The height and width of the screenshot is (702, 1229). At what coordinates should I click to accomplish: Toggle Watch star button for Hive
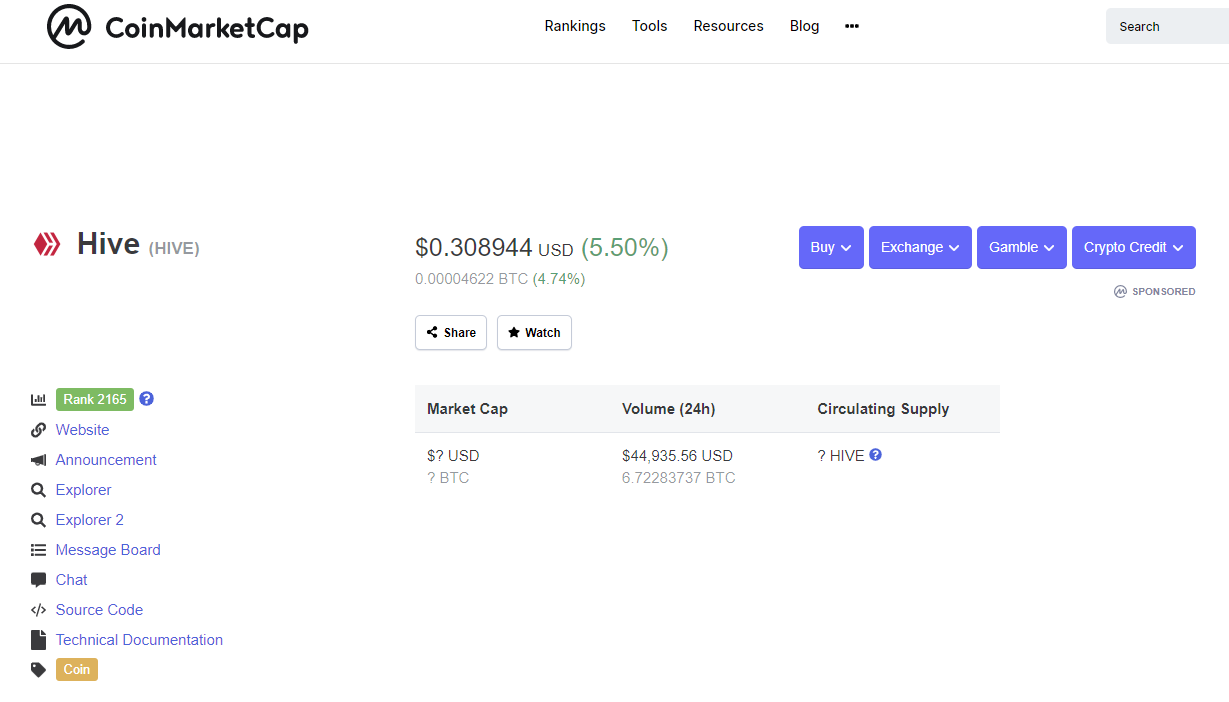click(x=534, y=333)
